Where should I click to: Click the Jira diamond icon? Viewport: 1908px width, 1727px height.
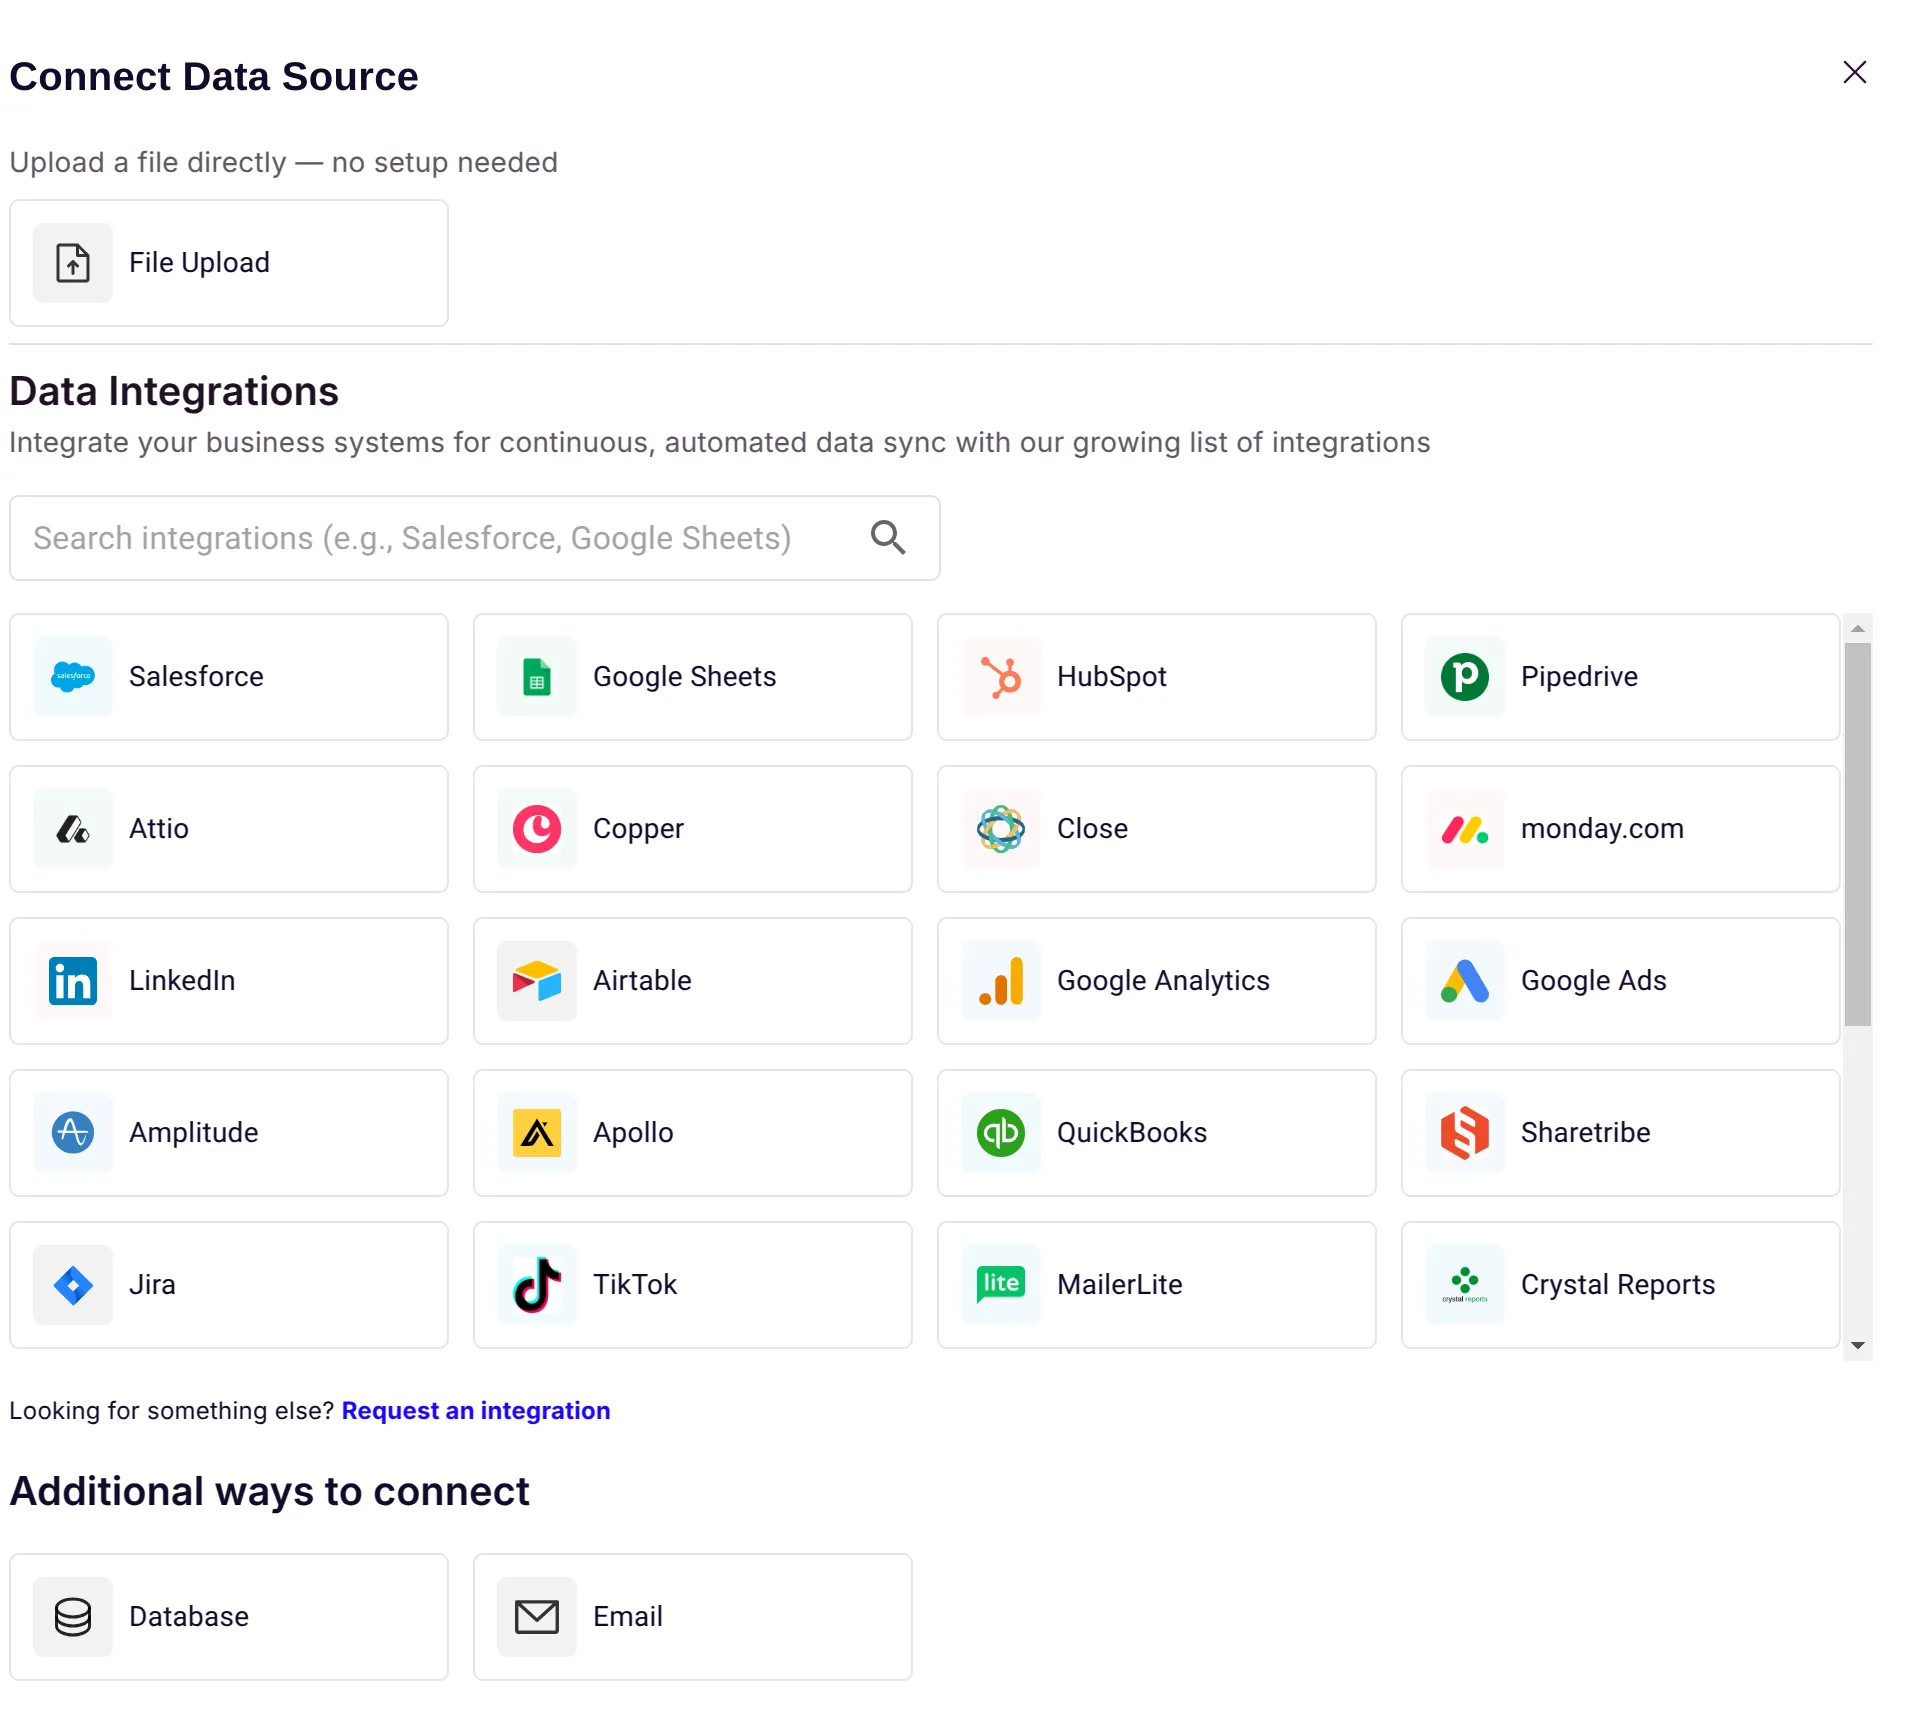[73, 1285]
